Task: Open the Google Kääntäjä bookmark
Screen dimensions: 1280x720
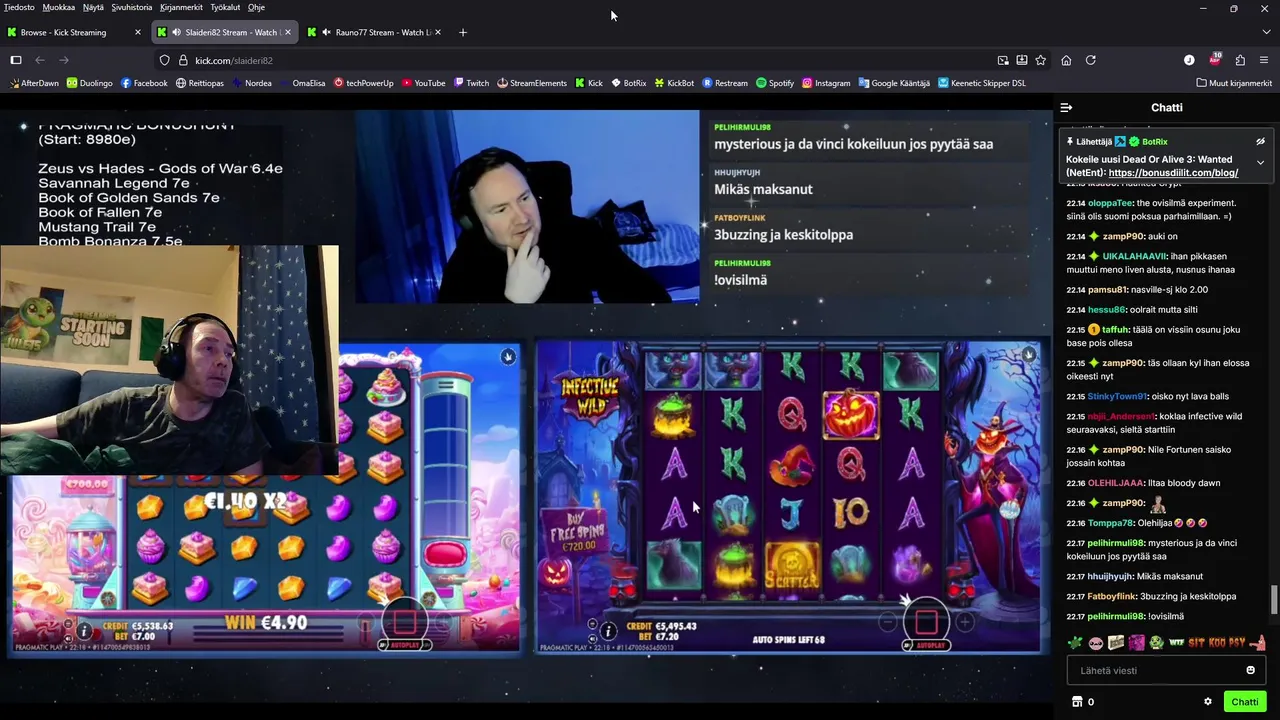Action: [x=893, y=83]
